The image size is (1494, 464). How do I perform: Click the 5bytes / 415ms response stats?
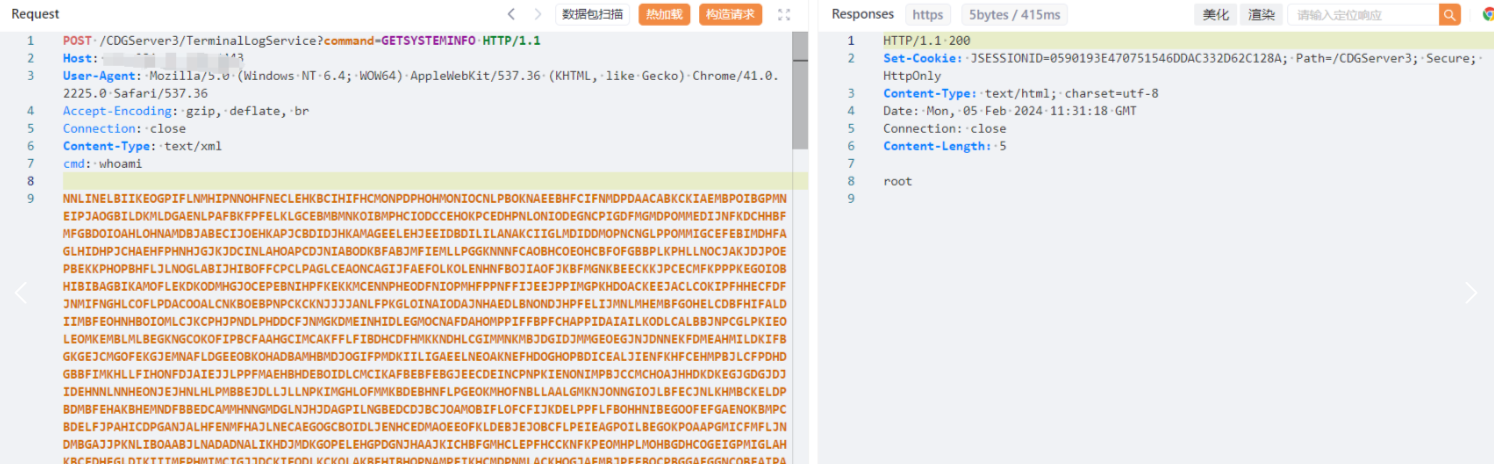(1014, 15)
